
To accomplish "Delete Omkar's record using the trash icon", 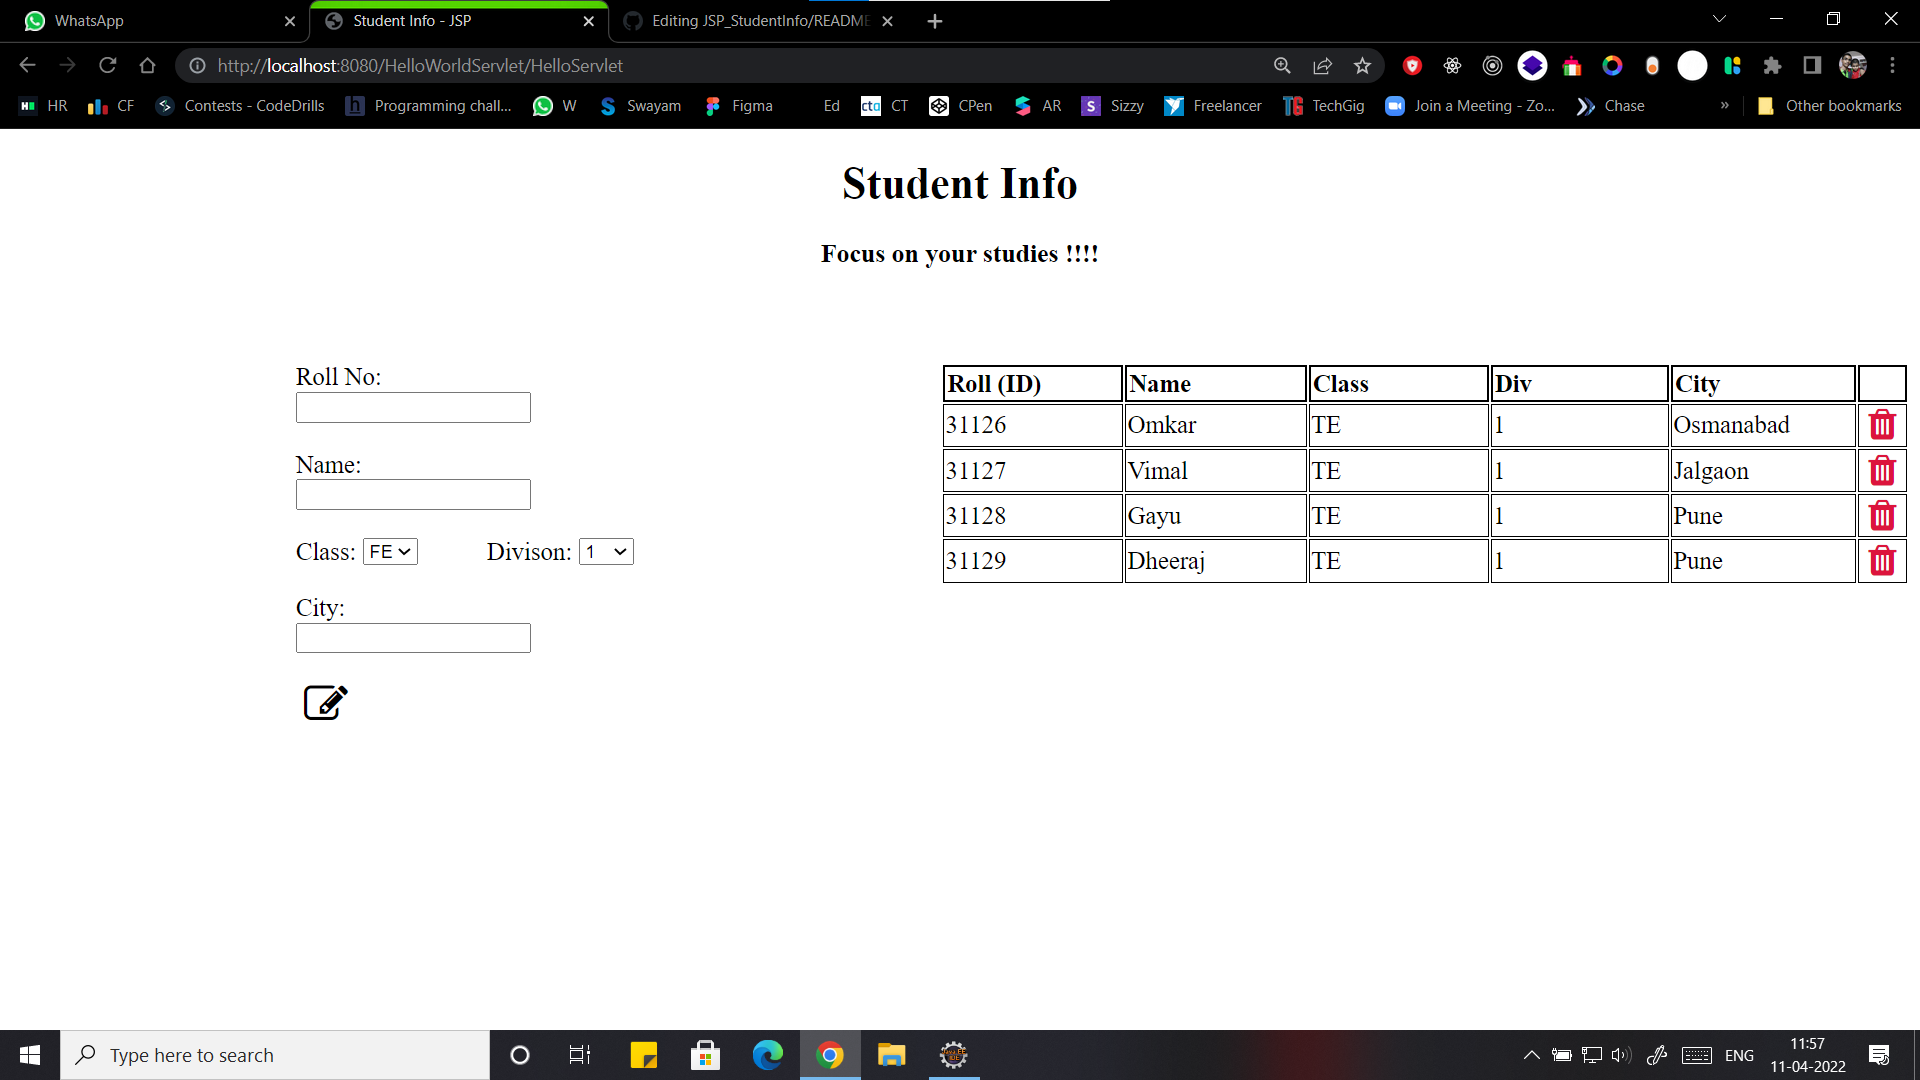I will coord(1883,424).
